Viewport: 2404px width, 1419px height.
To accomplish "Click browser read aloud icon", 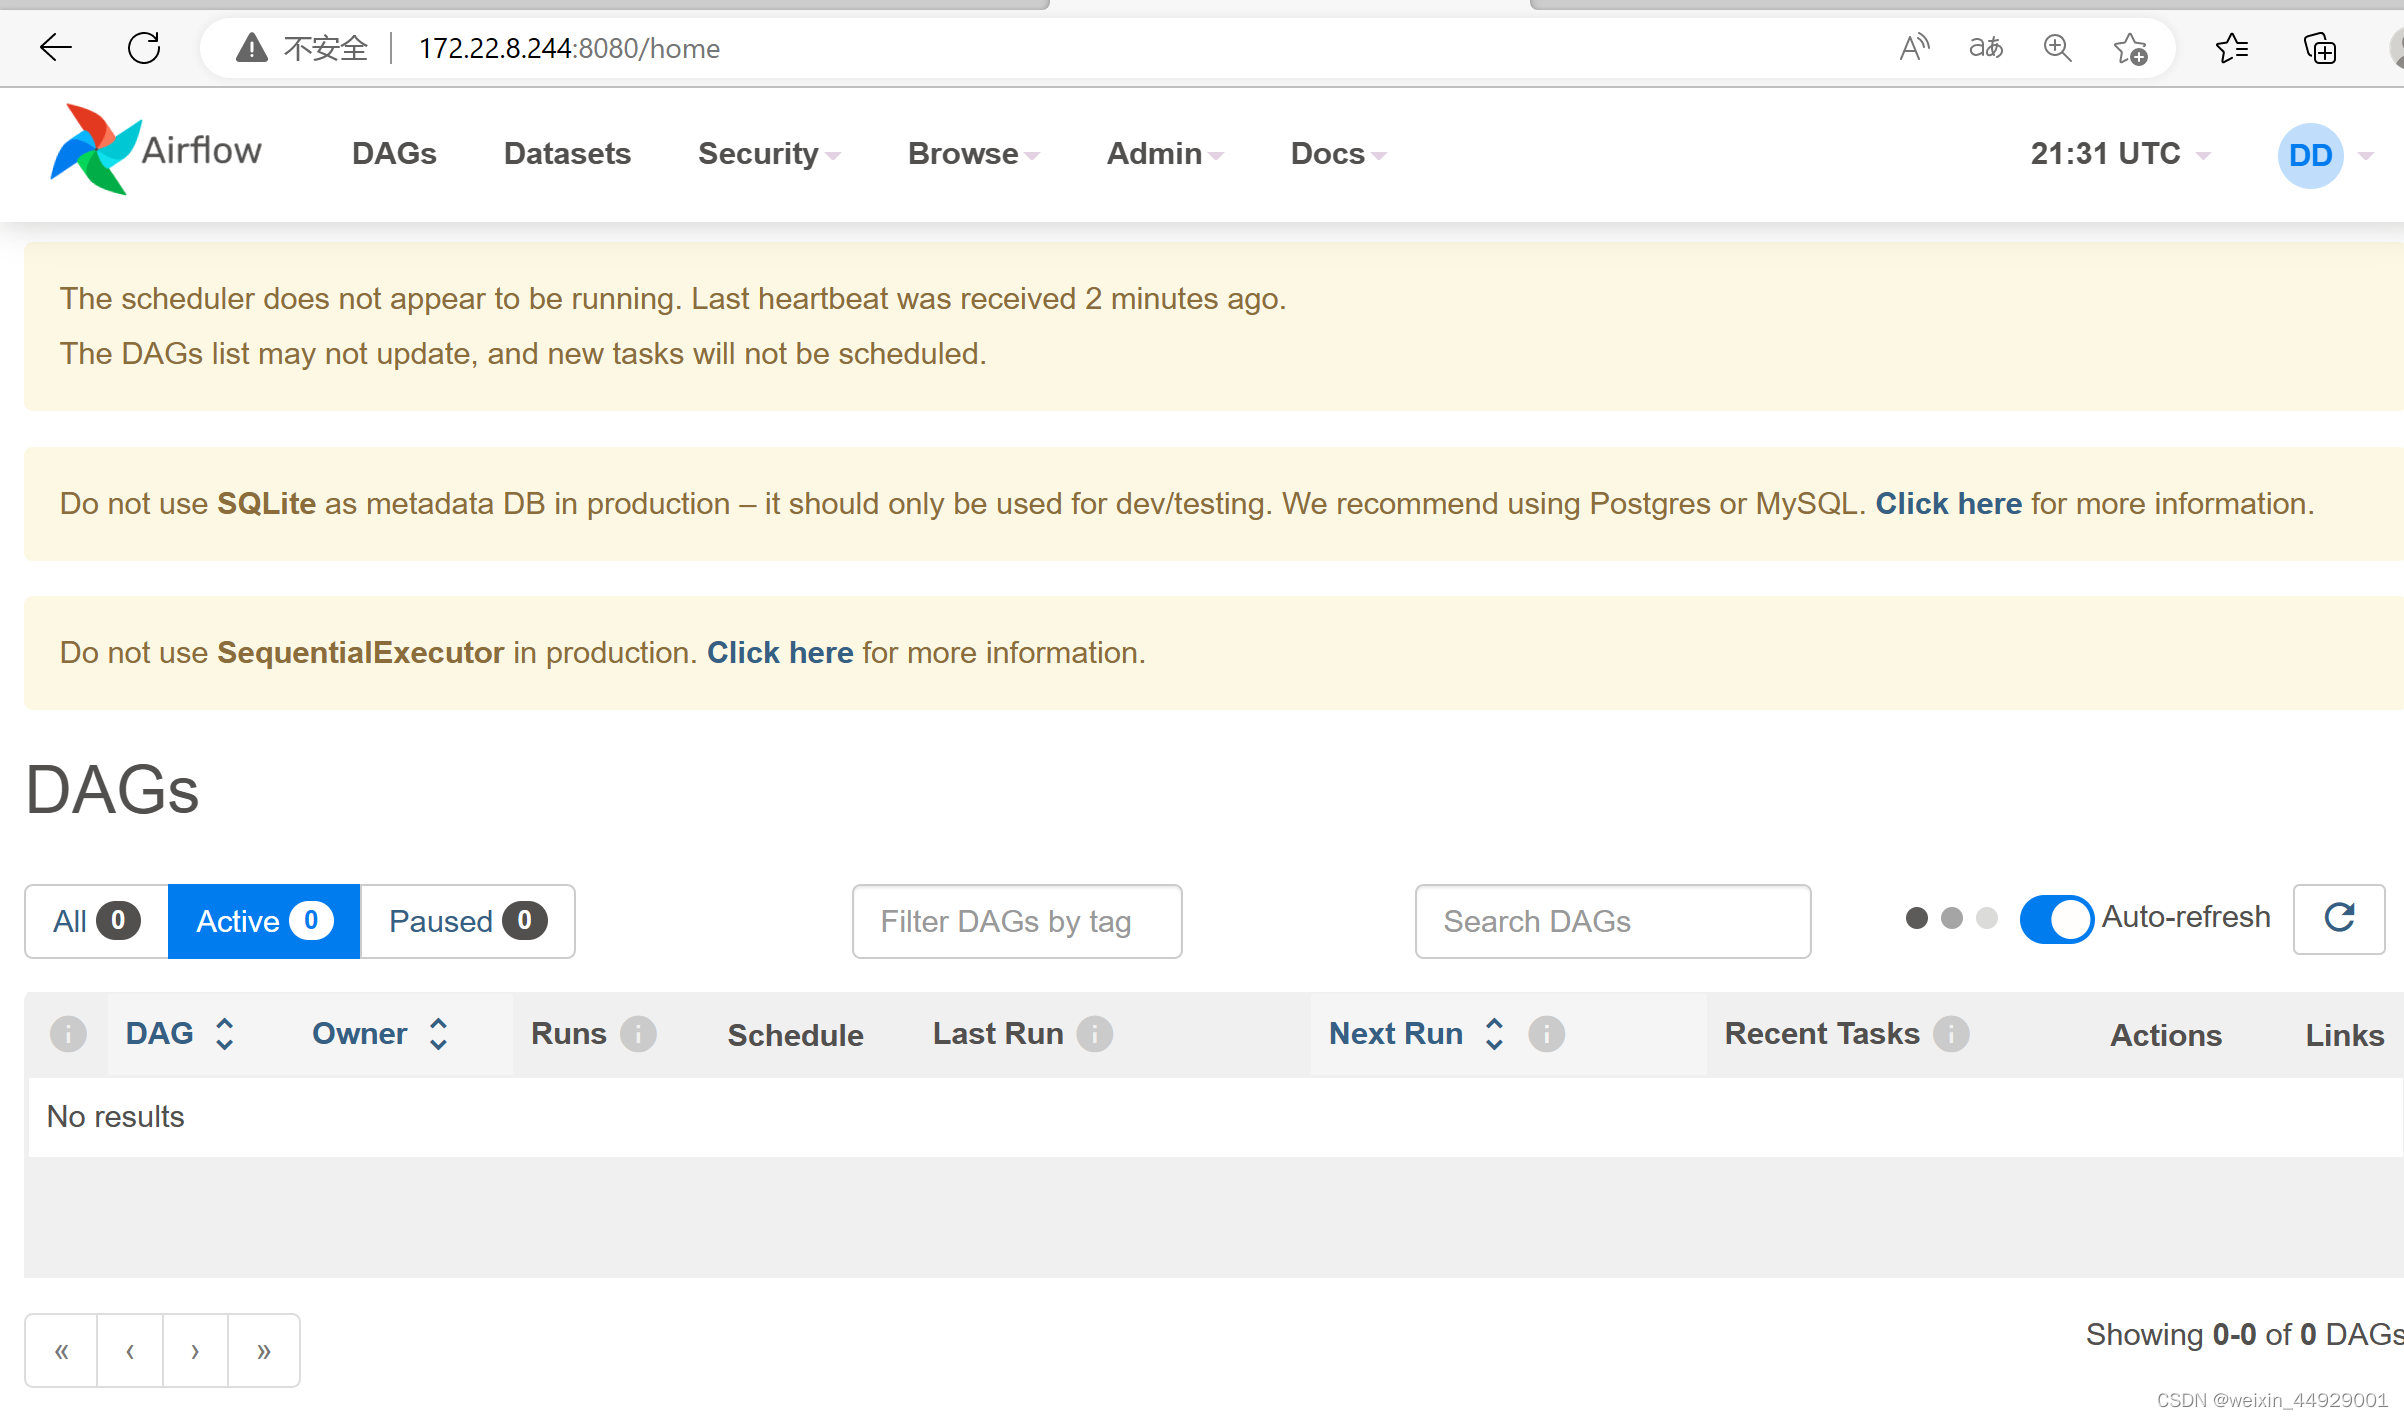I will [1914, 48].
